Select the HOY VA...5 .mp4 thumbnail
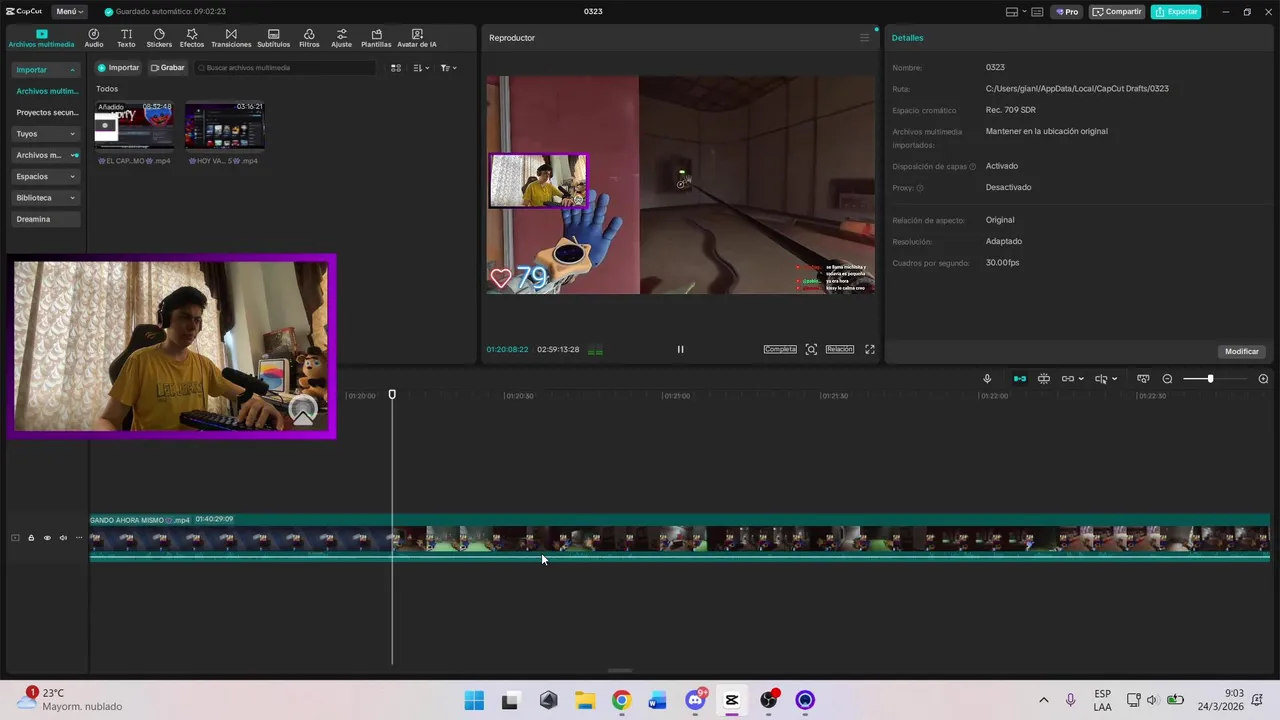This screenshot has height=720, width=1280. pyautogui.click(x=224, y=126)
